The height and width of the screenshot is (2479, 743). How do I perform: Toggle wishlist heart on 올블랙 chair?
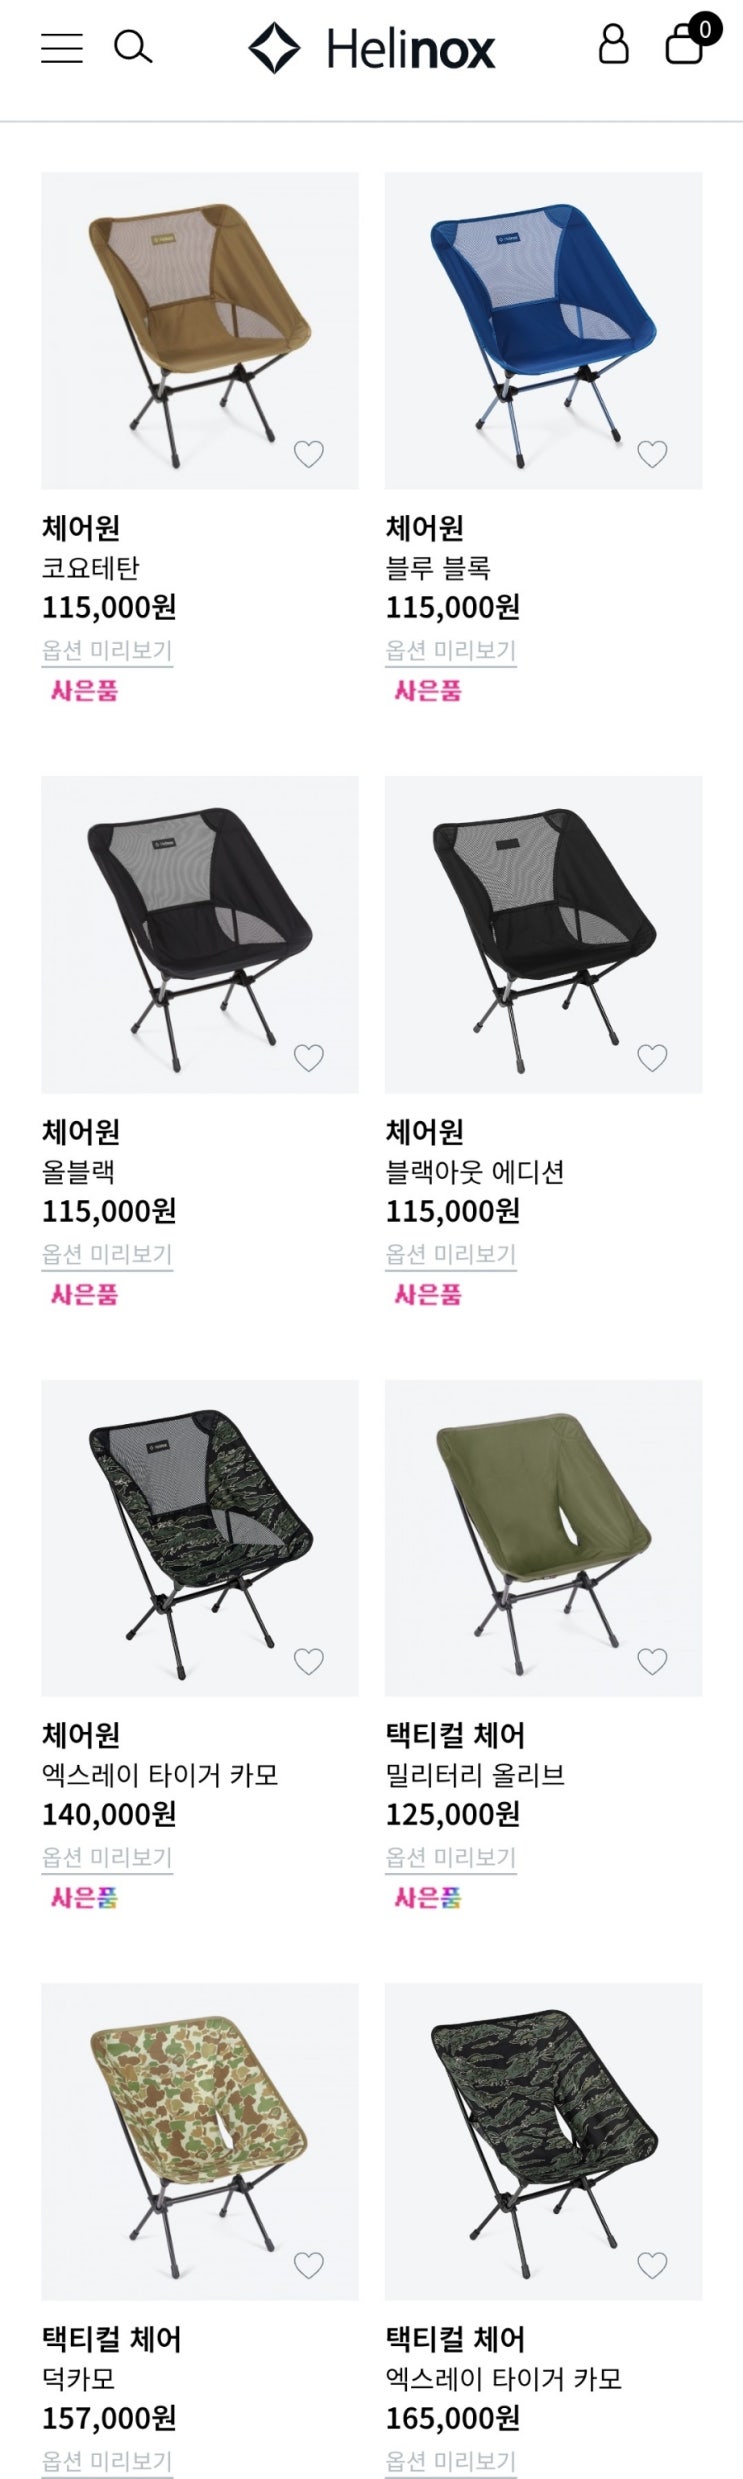tap(309, 1058)
